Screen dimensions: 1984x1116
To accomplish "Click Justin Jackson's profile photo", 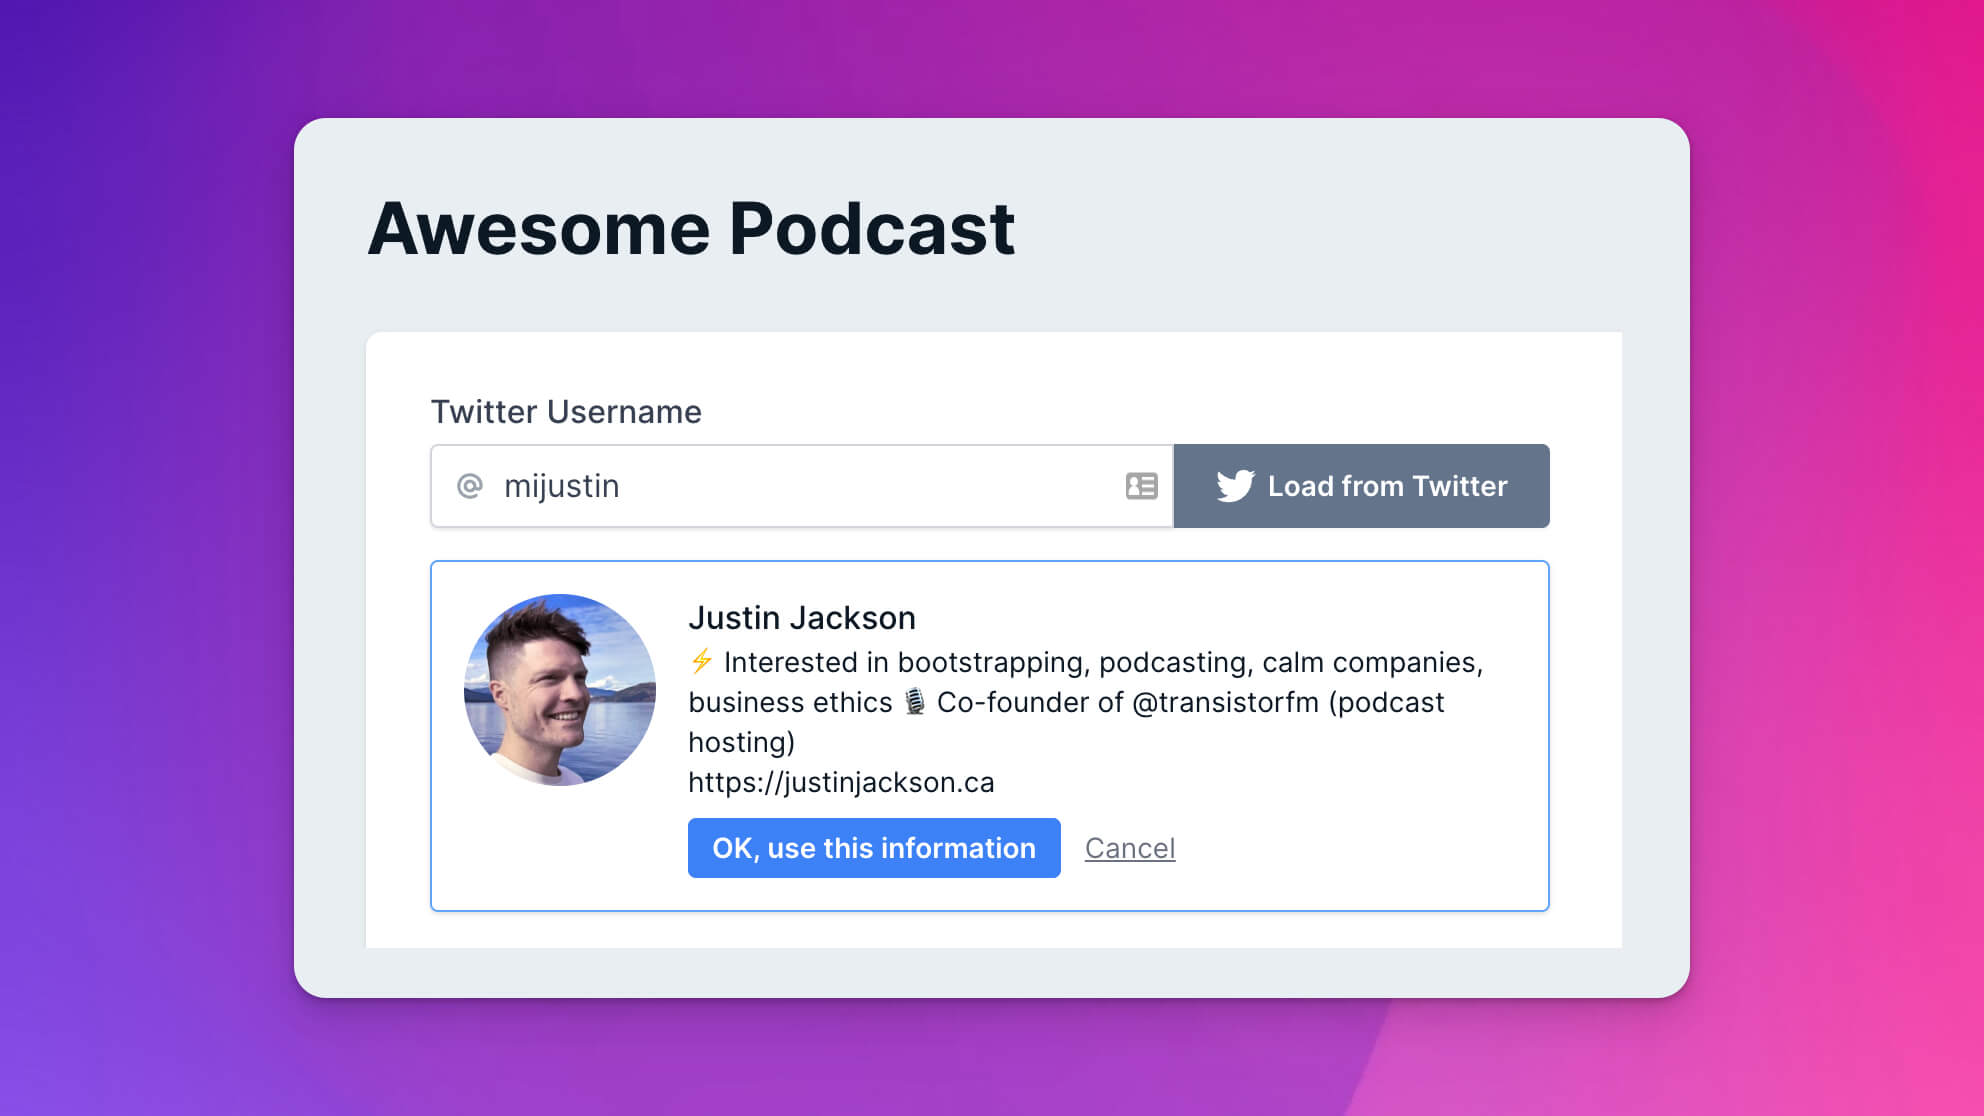I will [560, 690].
